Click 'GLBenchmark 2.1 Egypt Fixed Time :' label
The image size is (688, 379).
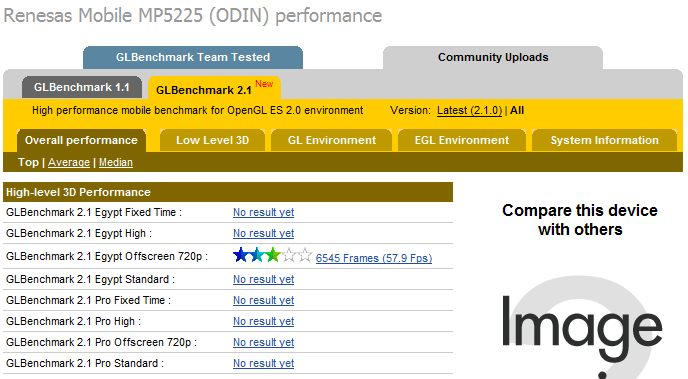coord(94,212)
